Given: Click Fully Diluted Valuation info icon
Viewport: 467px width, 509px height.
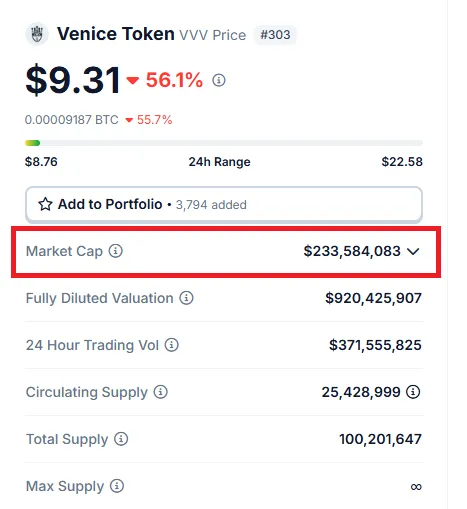Looking at the screenshot, I should (x=186, y=298).
